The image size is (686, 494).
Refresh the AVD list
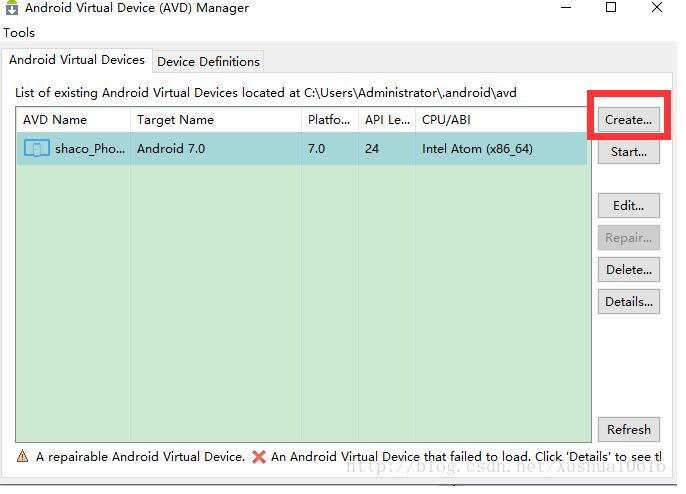tap(629, 430)
